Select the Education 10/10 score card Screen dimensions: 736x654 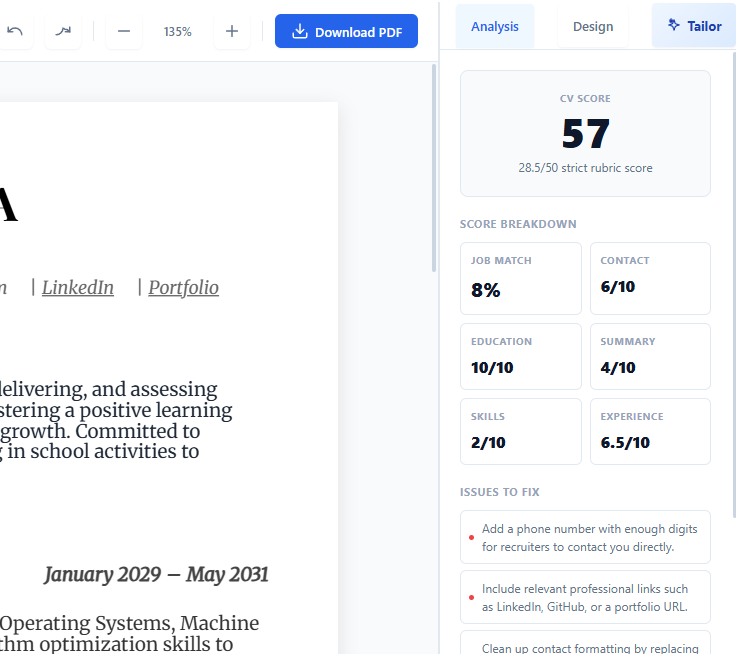pyautogui.click(x=520, y=356)
